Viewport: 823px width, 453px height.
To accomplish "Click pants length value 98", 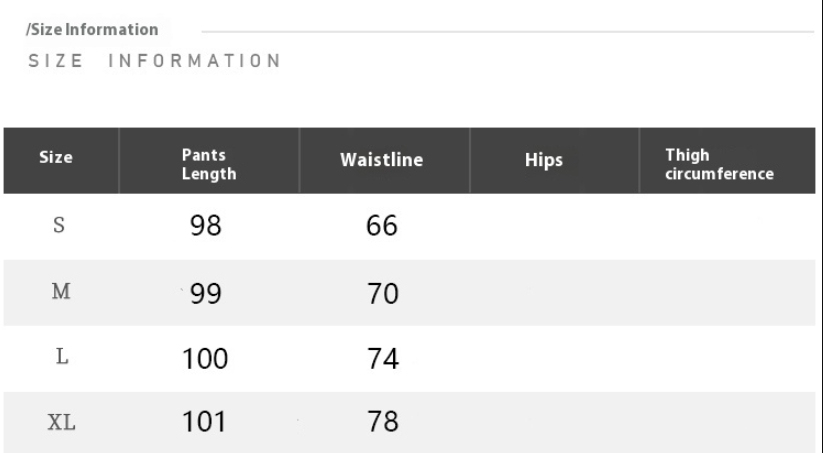I will (x=206, y=226).
